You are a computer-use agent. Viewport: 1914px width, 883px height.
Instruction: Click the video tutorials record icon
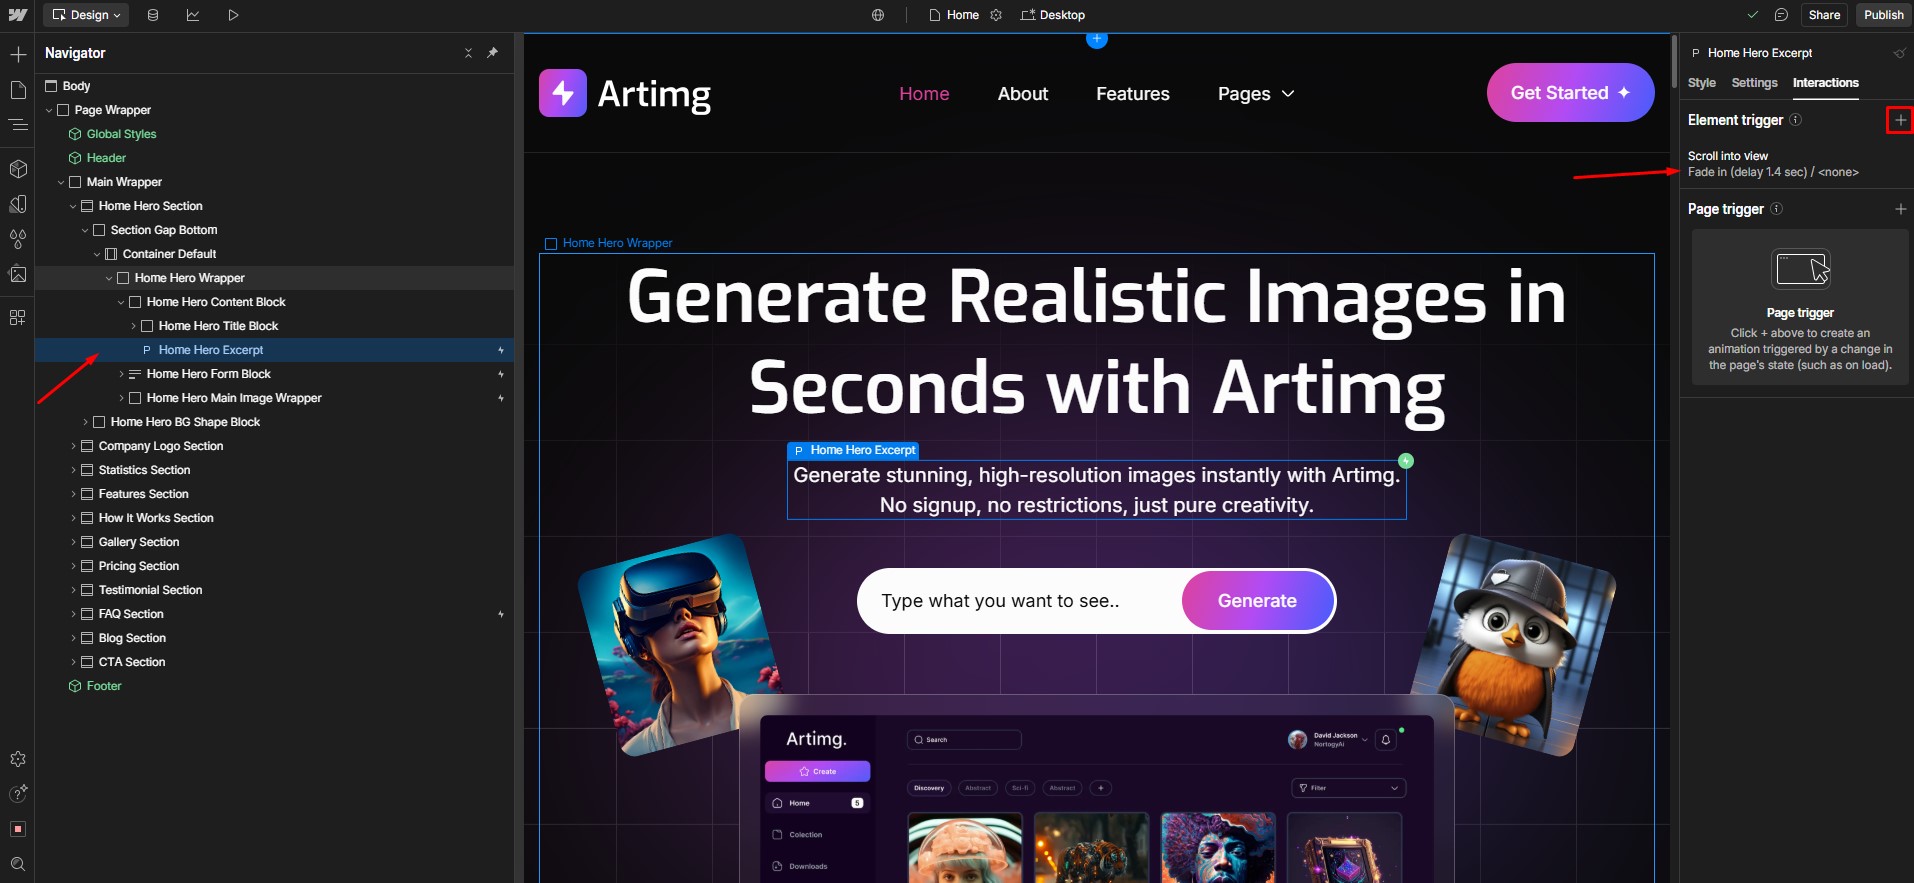[18, 829]
